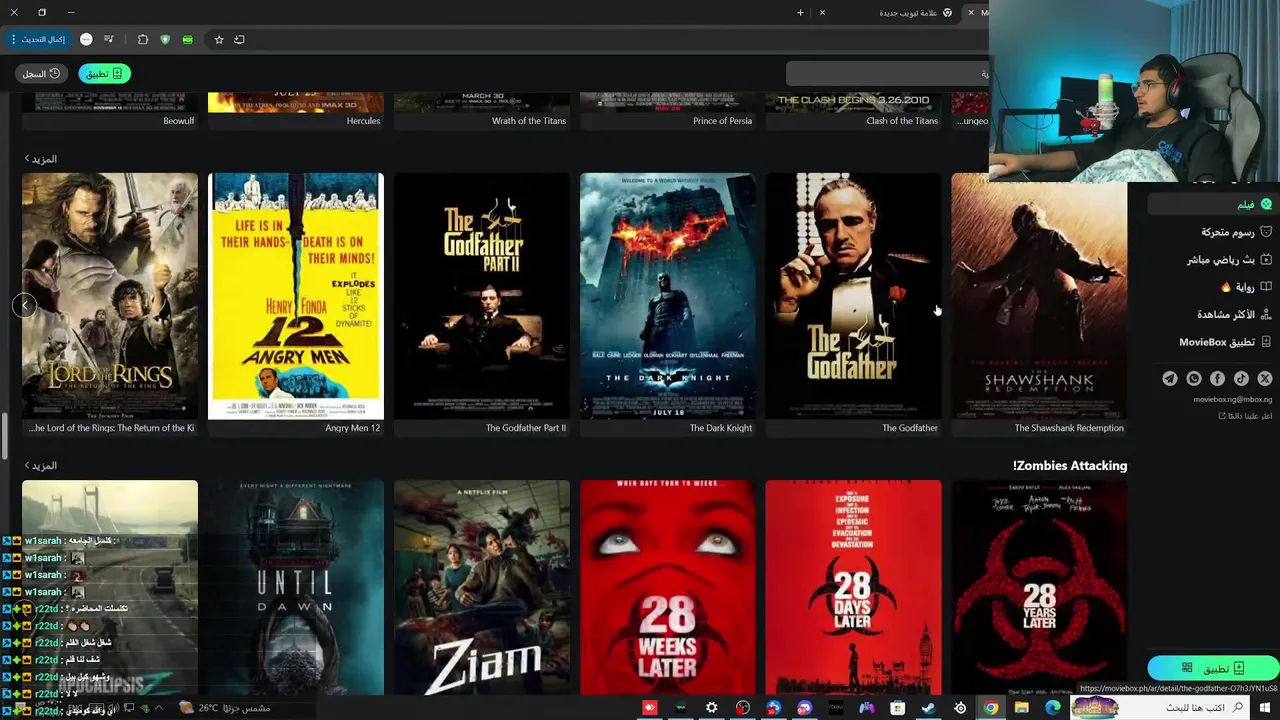Open the Settings gear in the taskbar
The height and width of the screenshot is (720, 1280).
[711, 708]
